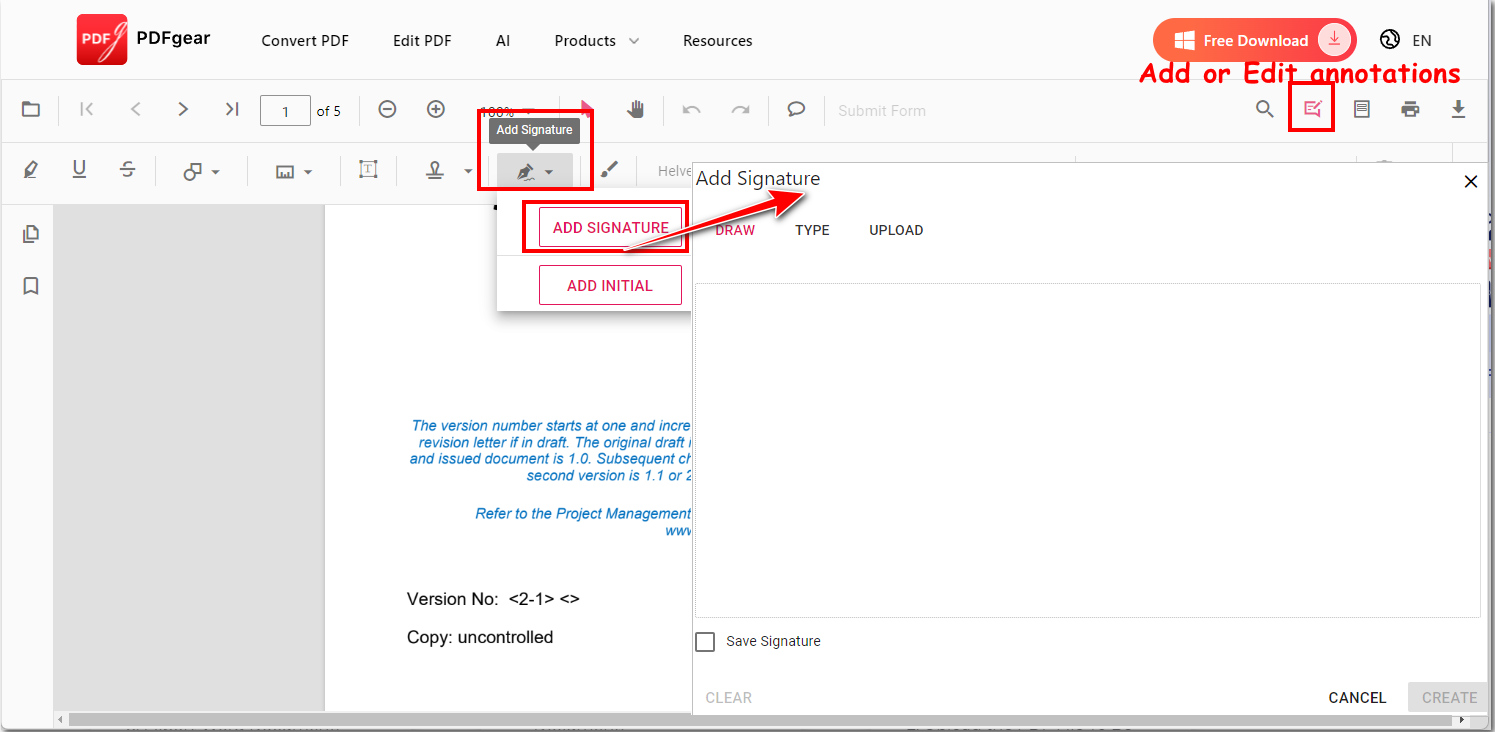Activate the Hand pan tool

(636, 110)
